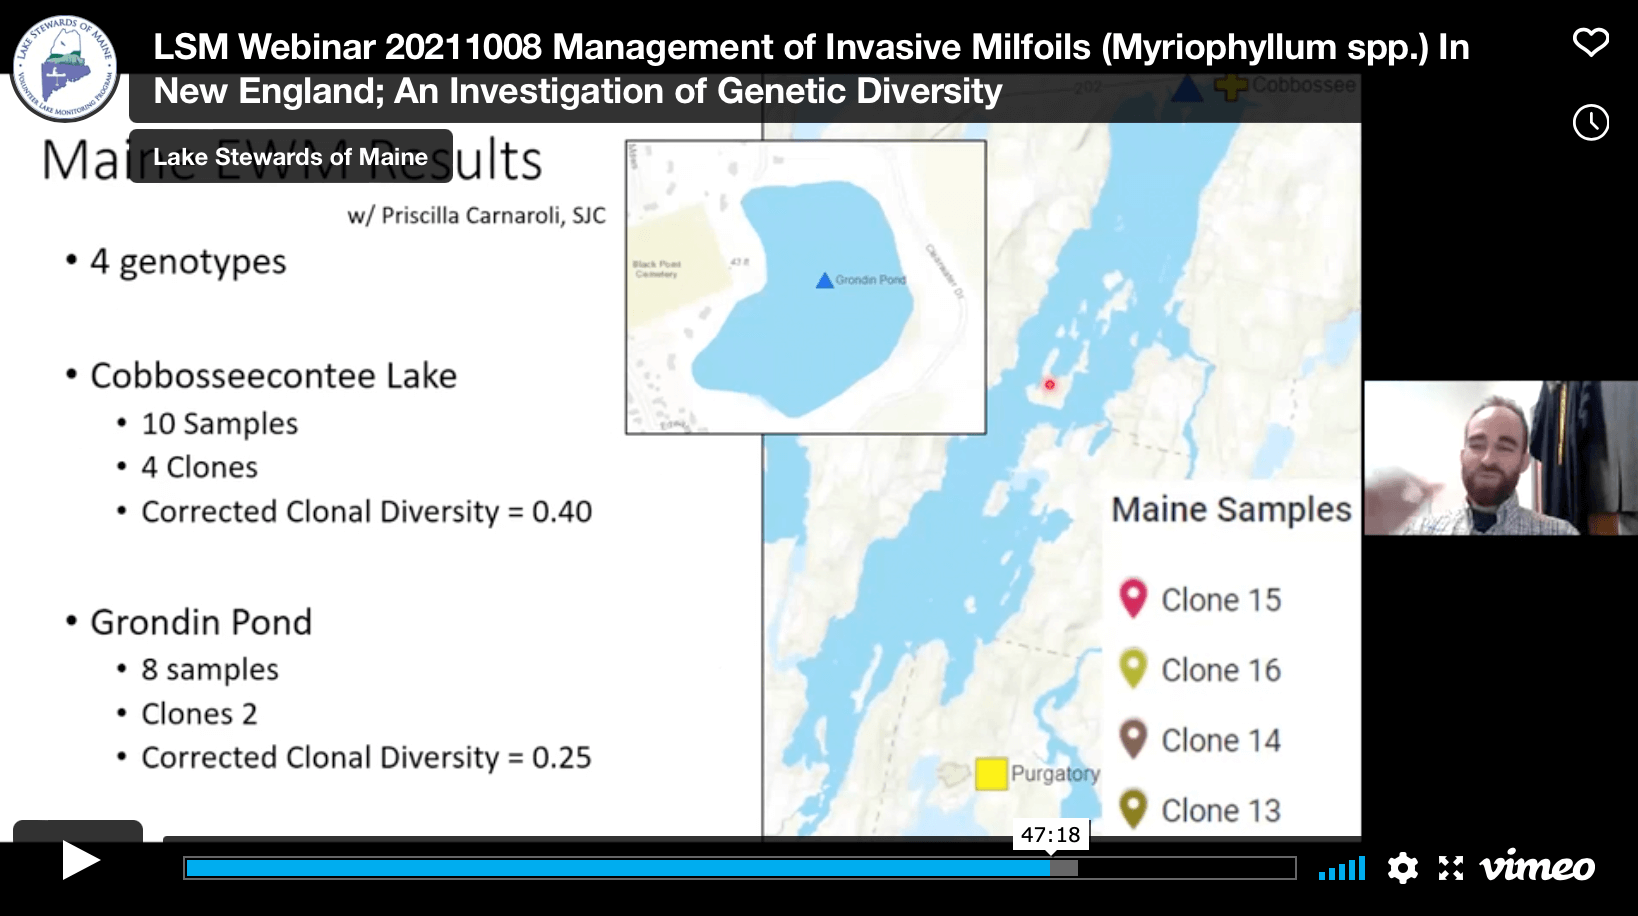Click the red sample dot on the lake
Viewport: 1638px width, 916px height.
1049,384
